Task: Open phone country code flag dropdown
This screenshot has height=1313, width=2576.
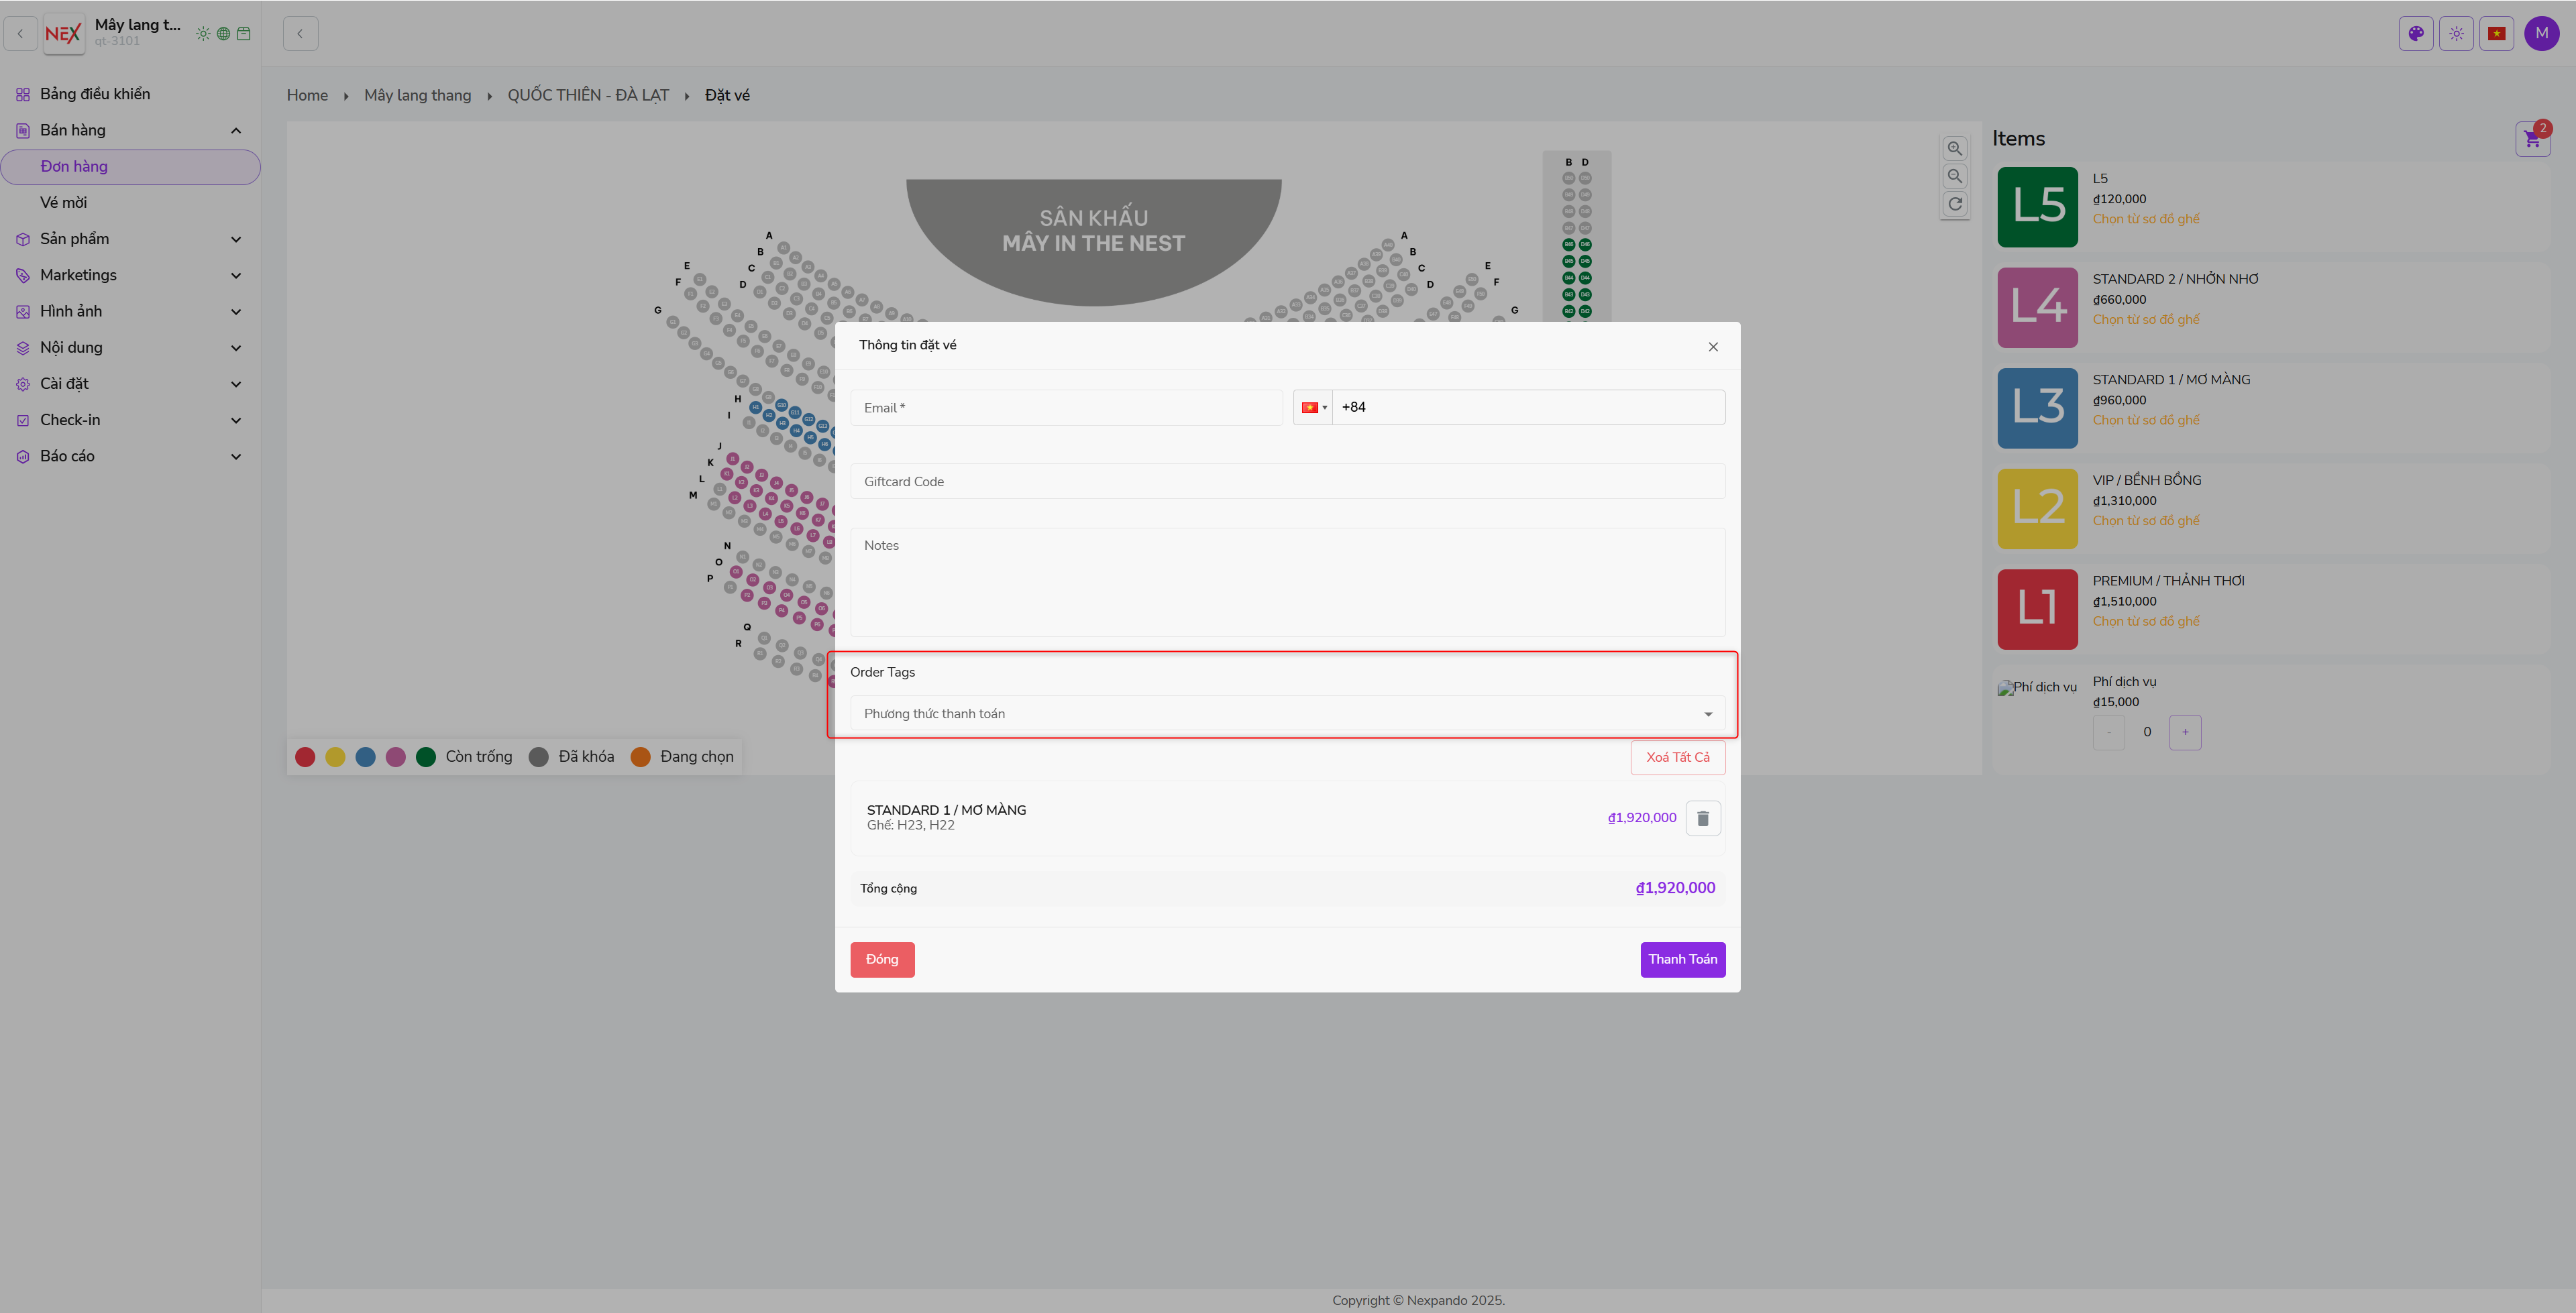Action: [1313, 407]
